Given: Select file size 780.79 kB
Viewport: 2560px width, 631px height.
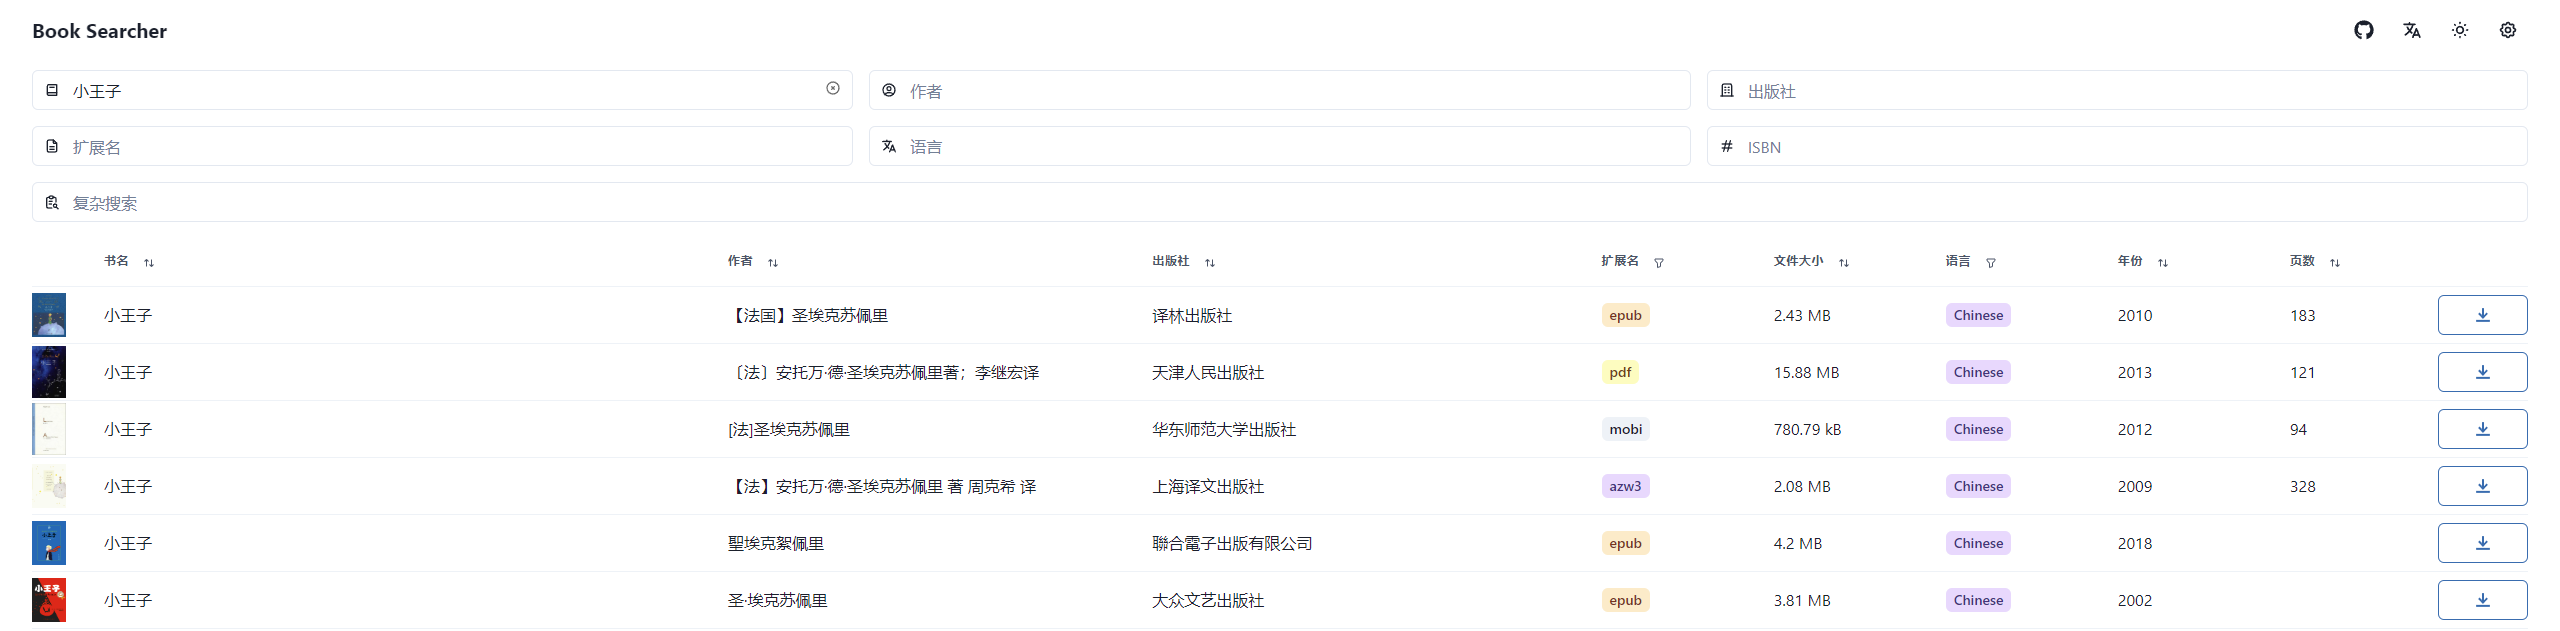Looking at the screenshot, I should click(1807, 429).
